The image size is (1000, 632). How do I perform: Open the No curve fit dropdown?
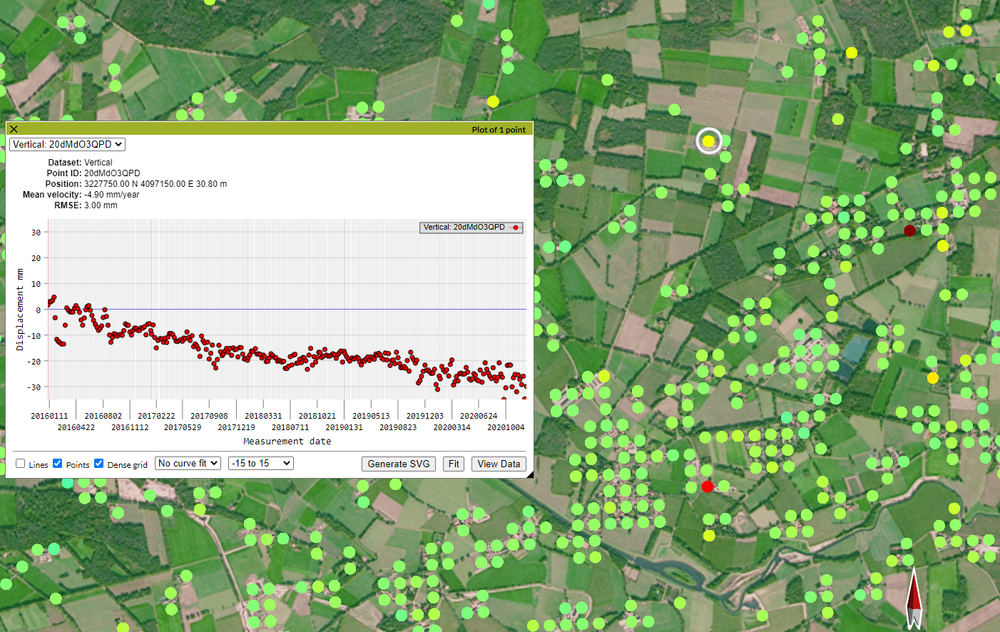click(x=188, y=464)
